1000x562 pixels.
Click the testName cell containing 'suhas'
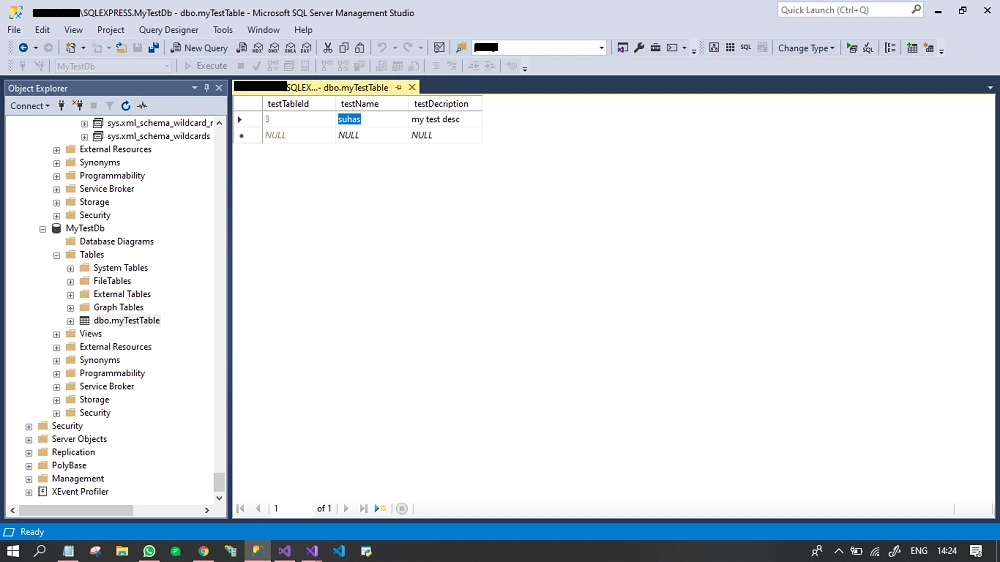point(371,119)
